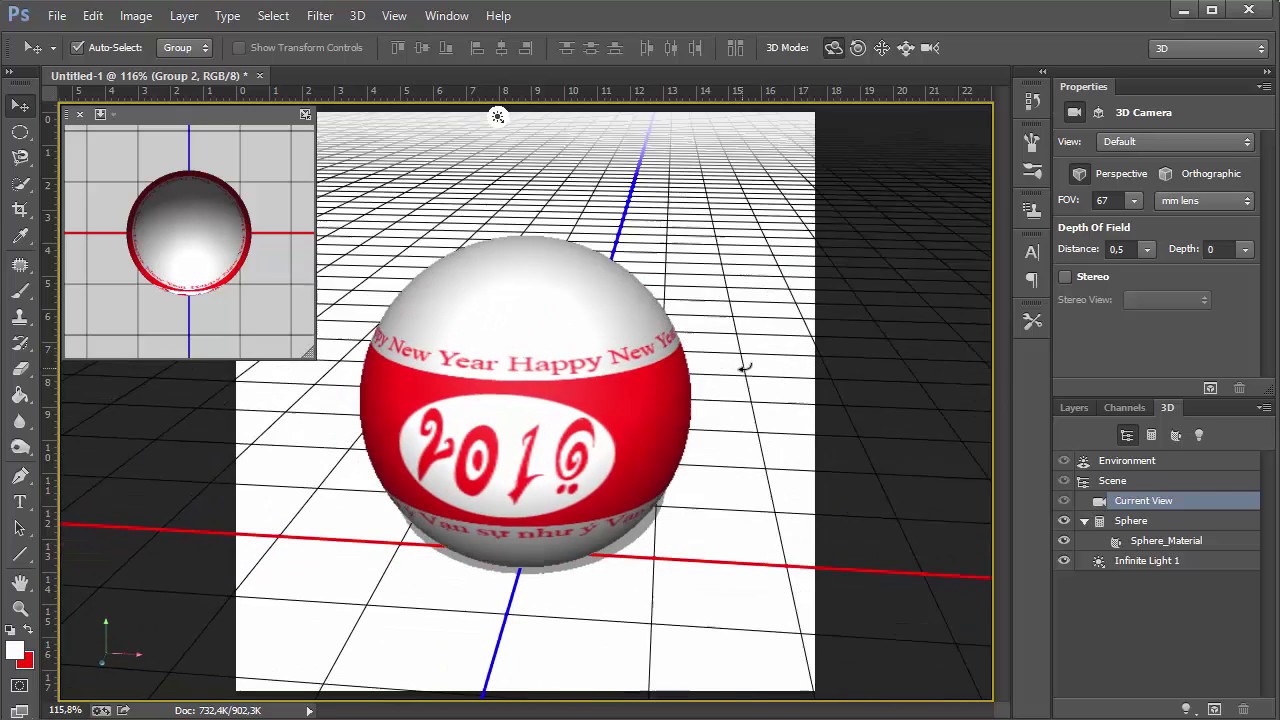Pick the Horizontal Type tool

coord(20,501)
